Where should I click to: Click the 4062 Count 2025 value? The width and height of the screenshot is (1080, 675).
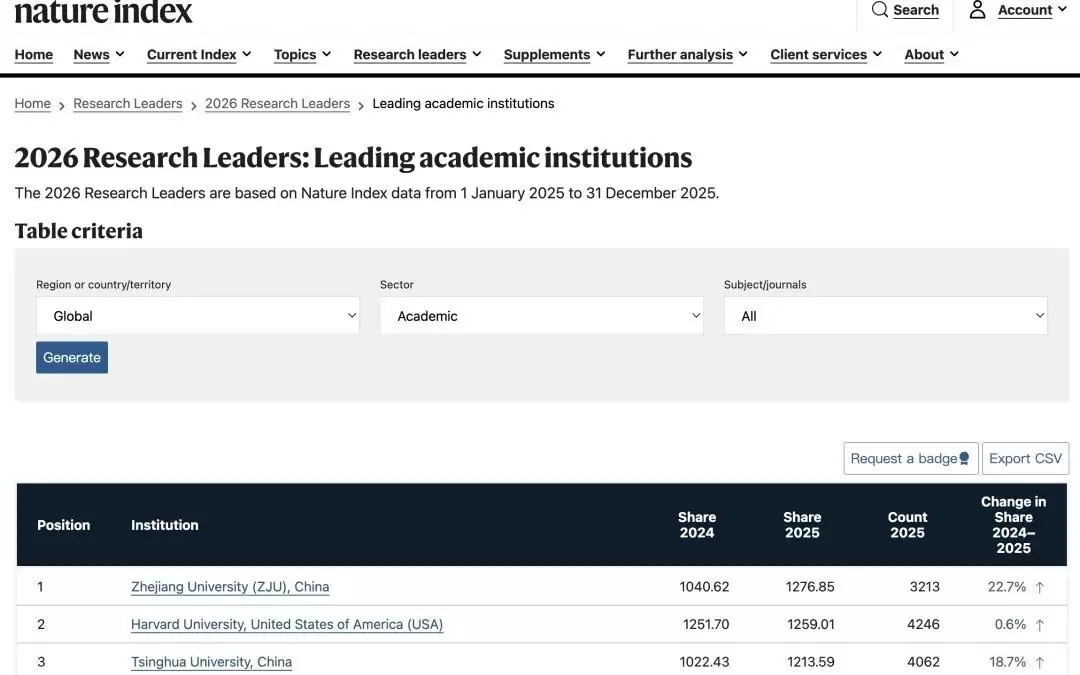click(923, 662)
